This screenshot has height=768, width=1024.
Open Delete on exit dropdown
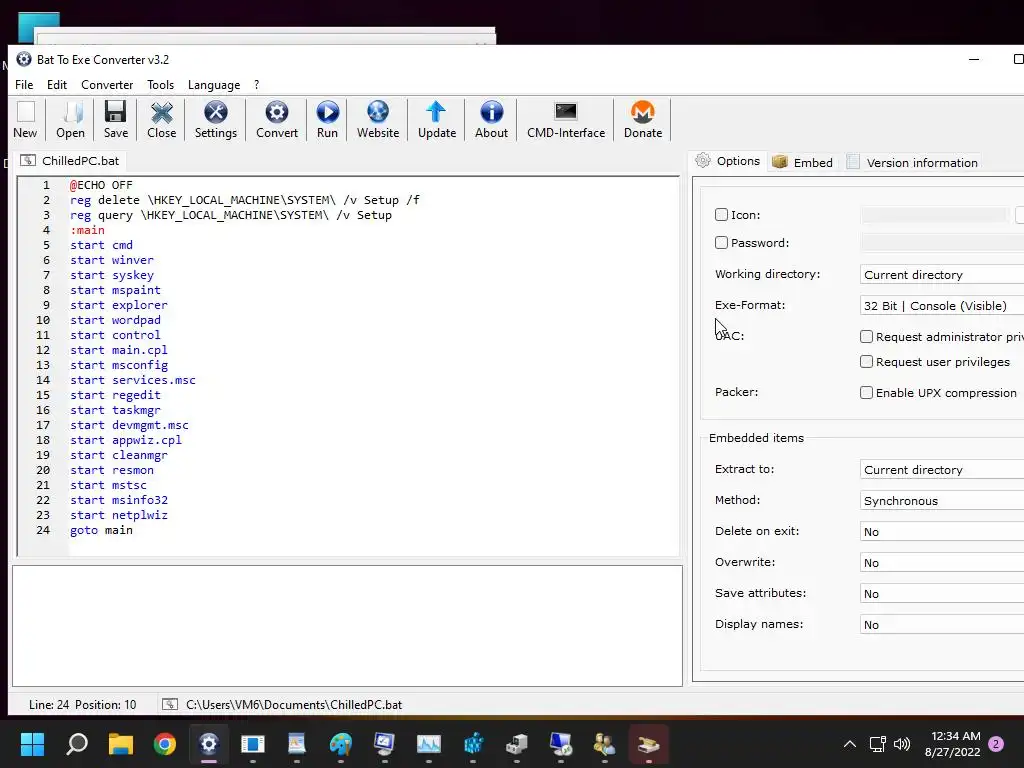click(x=942, y=532)
